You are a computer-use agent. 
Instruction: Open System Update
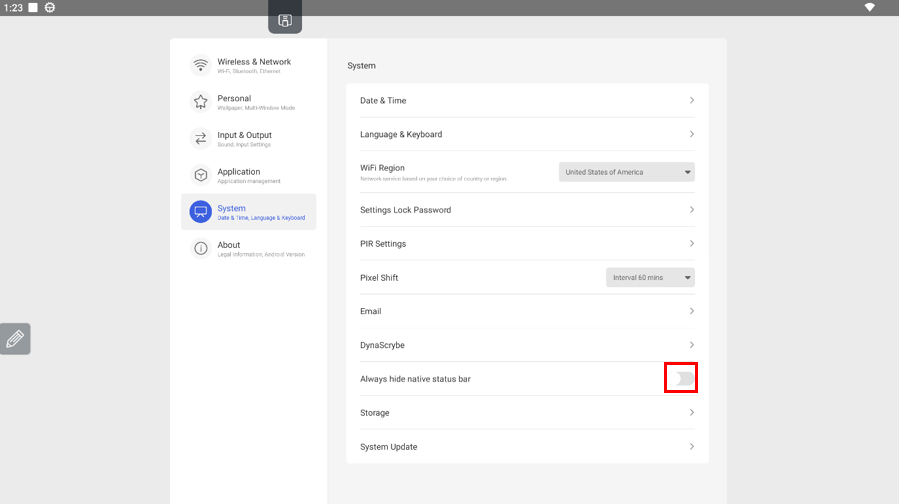(526, 447)
